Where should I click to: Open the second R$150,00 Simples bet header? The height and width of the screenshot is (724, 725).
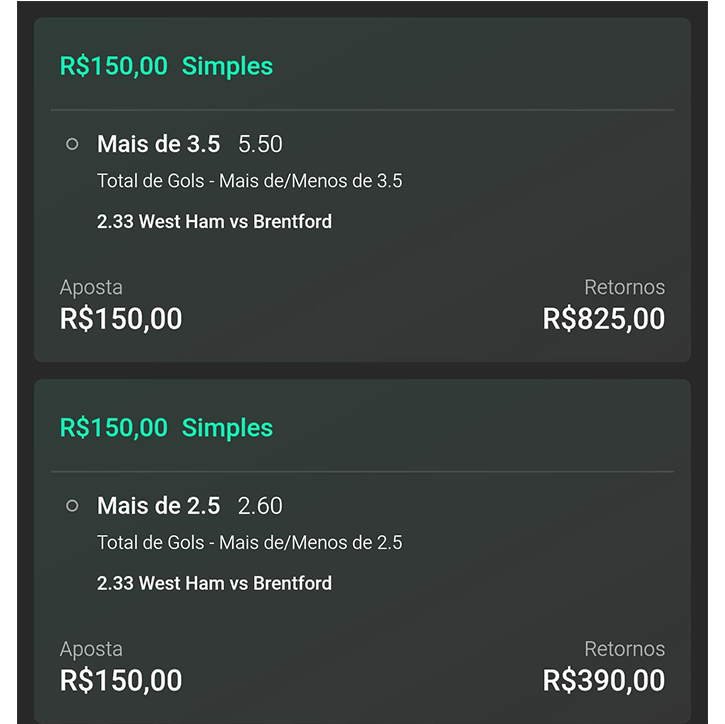166,428
